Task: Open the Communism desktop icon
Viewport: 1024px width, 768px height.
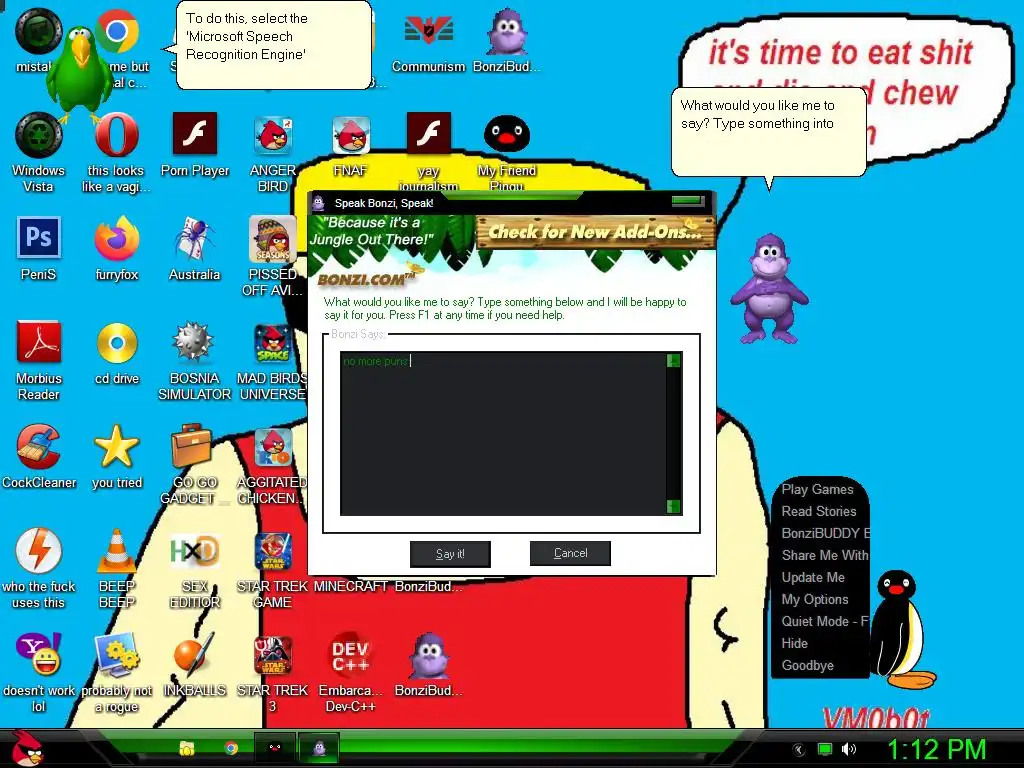Action: pyautogui.click(x=428, y=31)
